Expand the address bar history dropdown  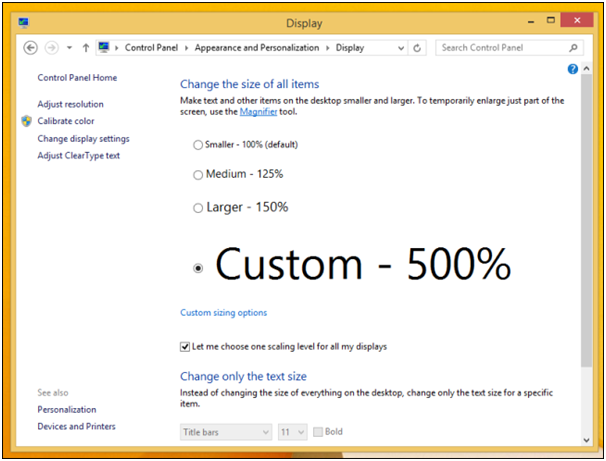(401, 47)
